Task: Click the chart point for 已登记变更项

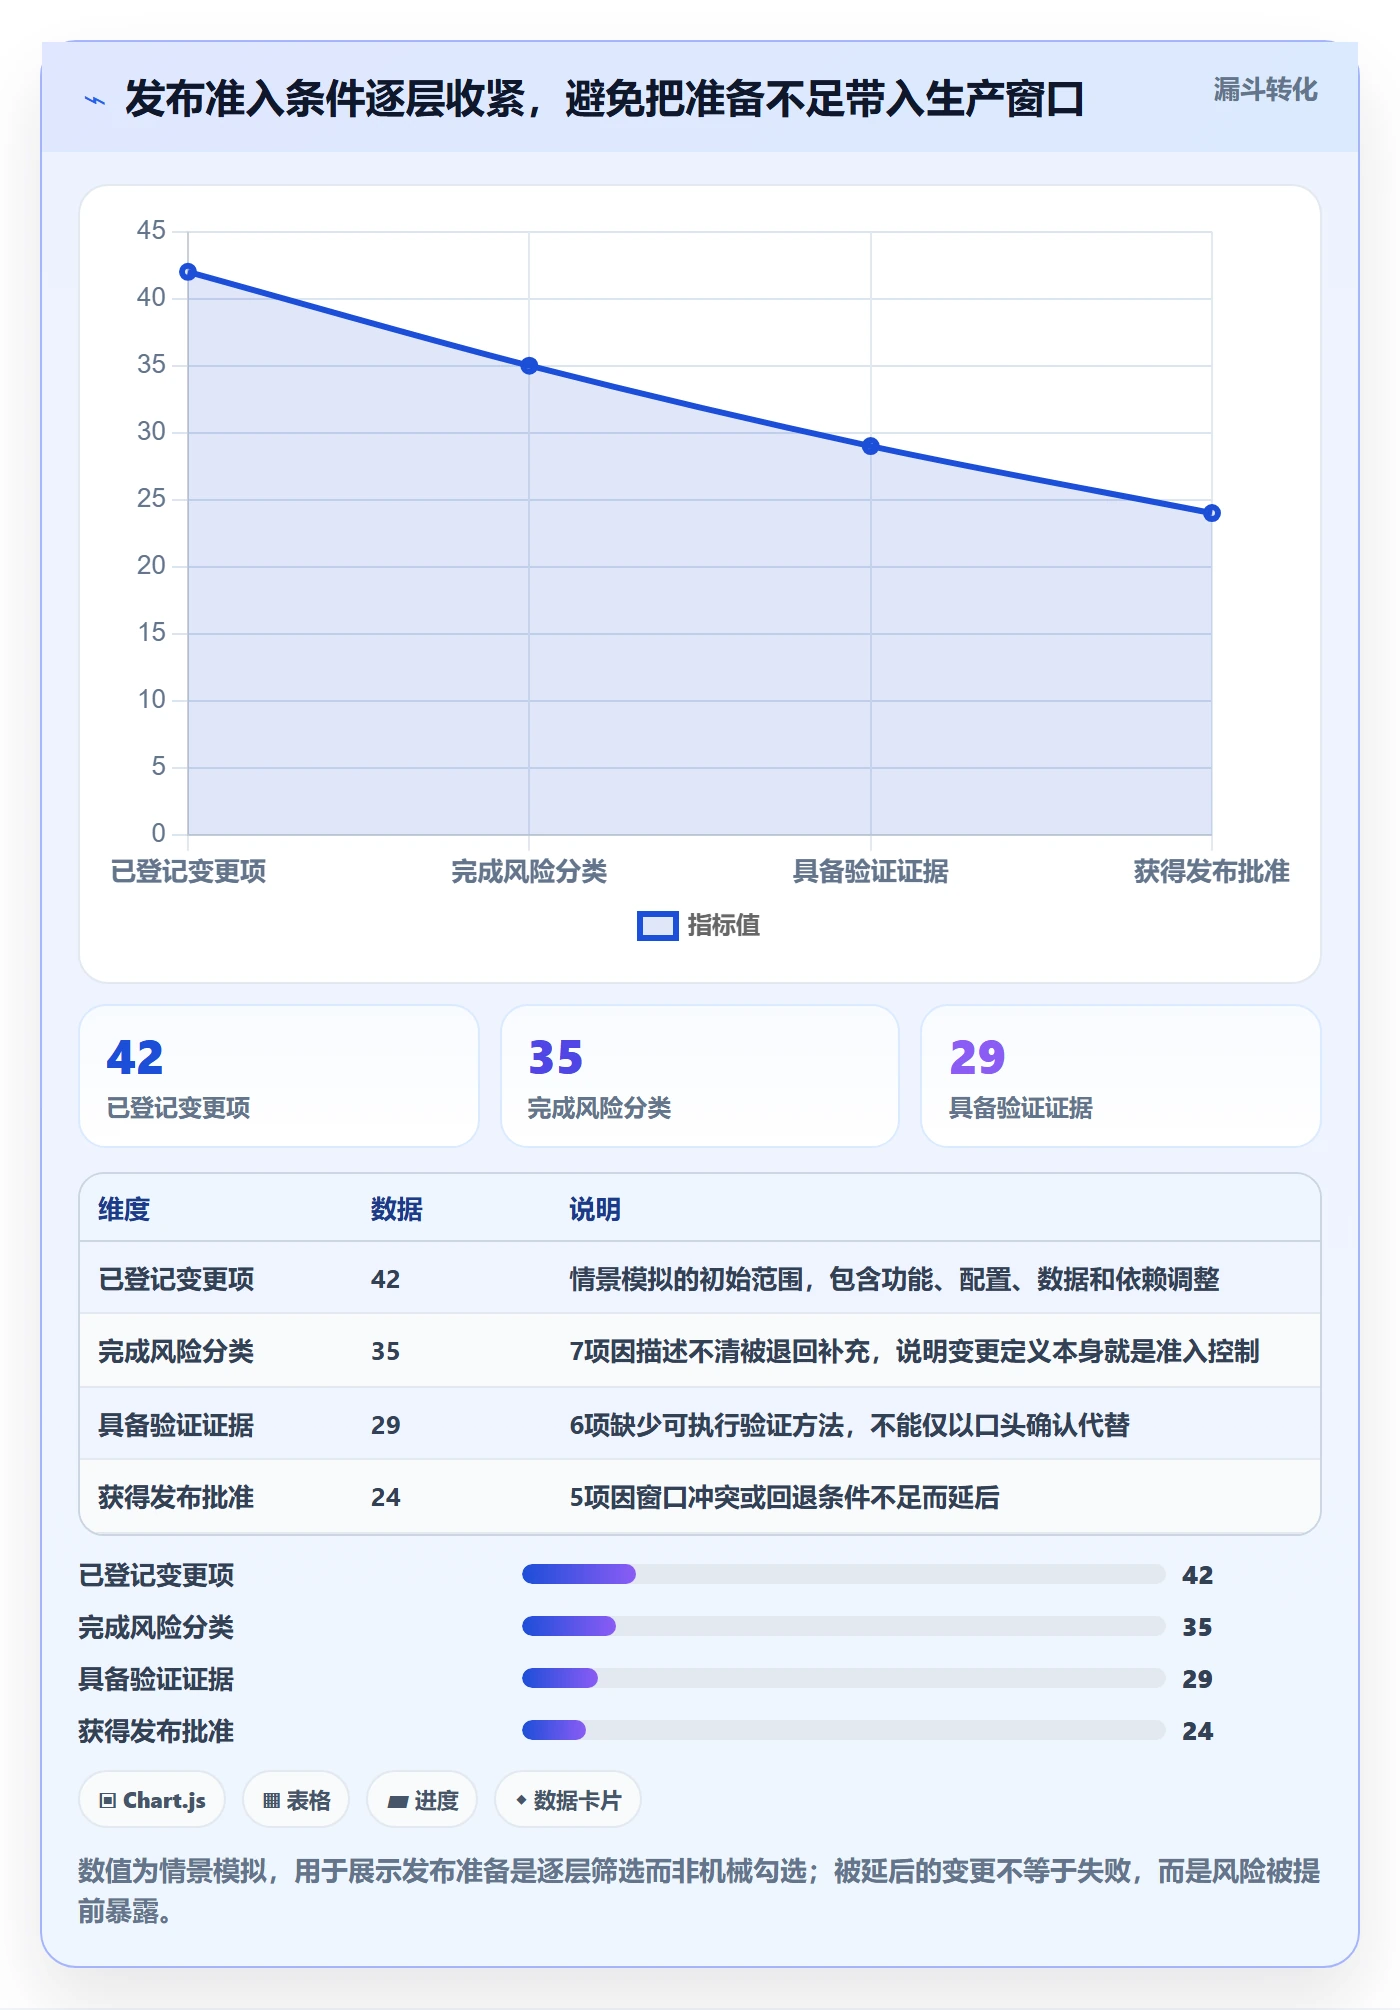Action: (x=188, y=272)
